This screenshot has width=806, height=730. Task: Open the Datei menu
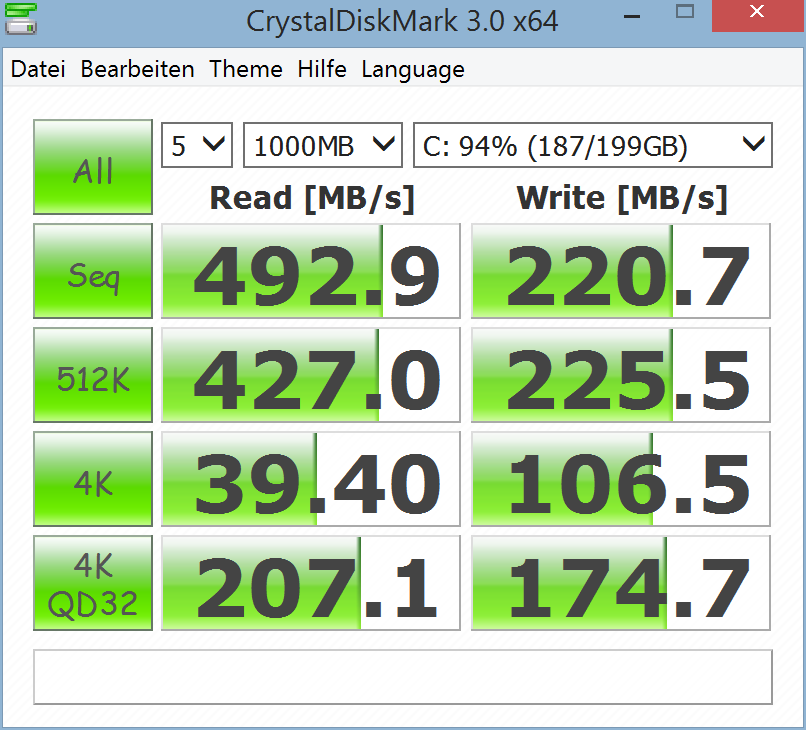(x=38, y=69)
